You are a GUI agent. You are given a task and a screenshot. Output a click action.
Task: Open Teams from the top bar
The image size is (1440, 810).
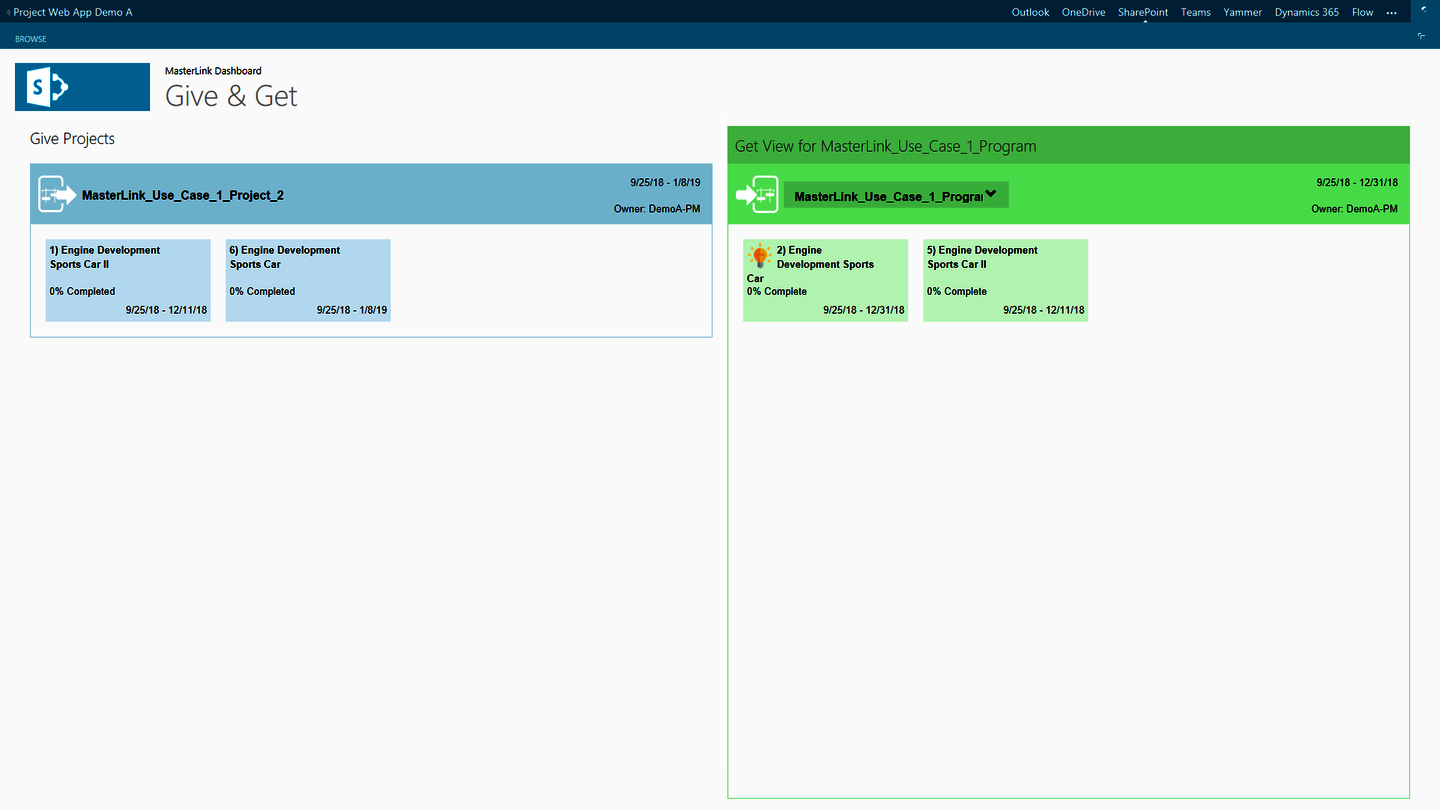point(1195,12)
